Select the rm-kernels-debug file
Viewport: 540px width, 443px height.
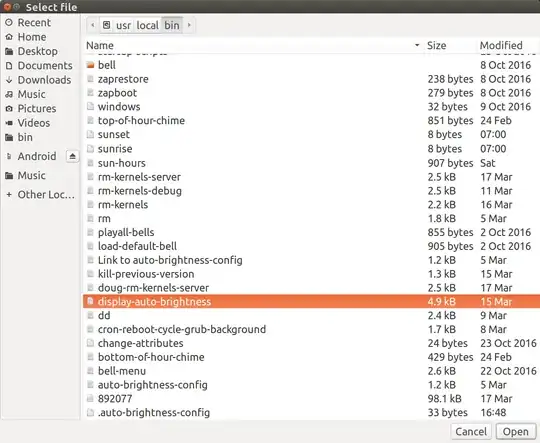coord(311,191)
